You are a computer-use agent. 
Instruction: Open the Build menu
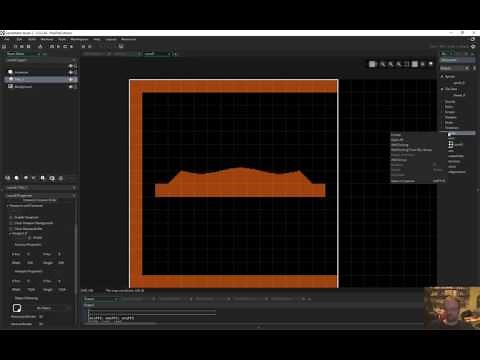(x=32, y=39)
